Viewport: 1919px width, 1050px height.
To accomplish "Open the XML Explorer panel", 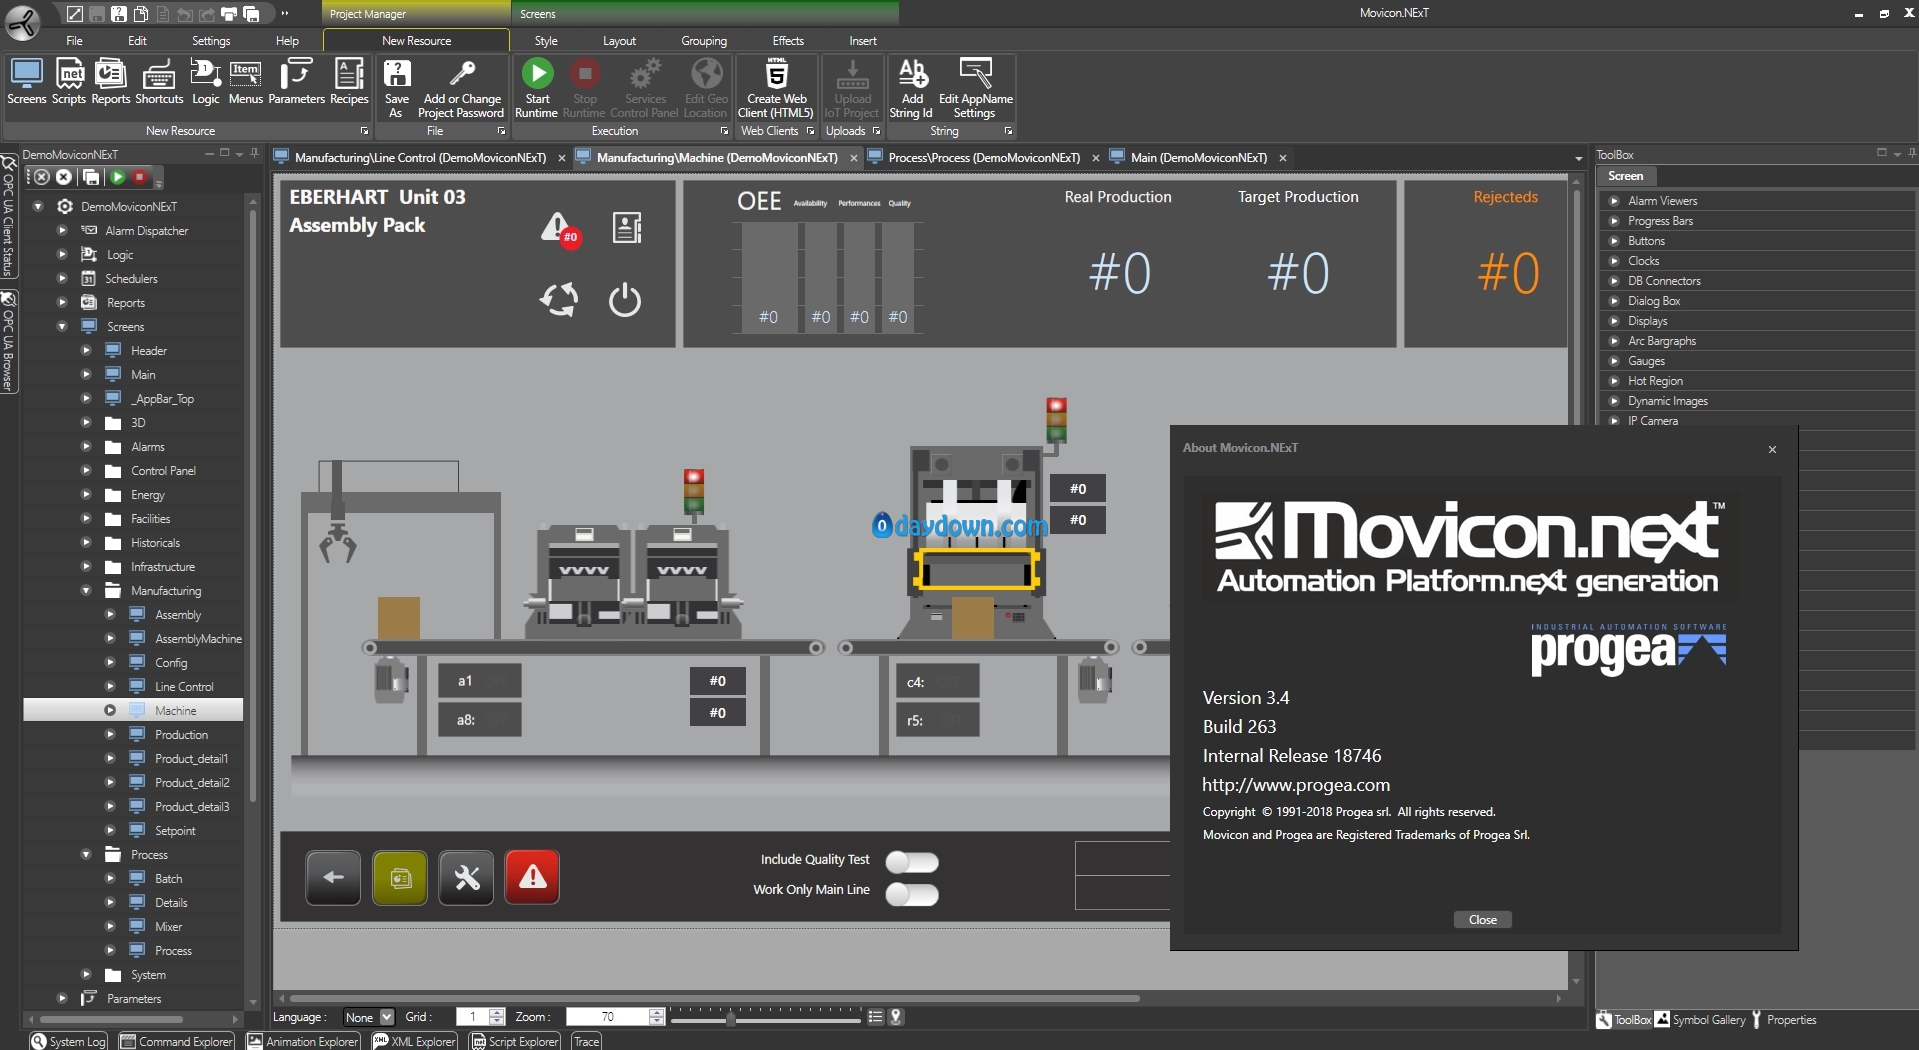I will (415, 1041).
